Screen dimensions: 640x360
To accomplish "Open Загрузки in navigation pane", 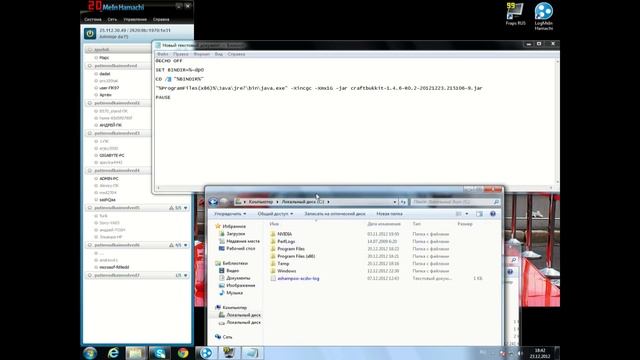I will [236, 233].
